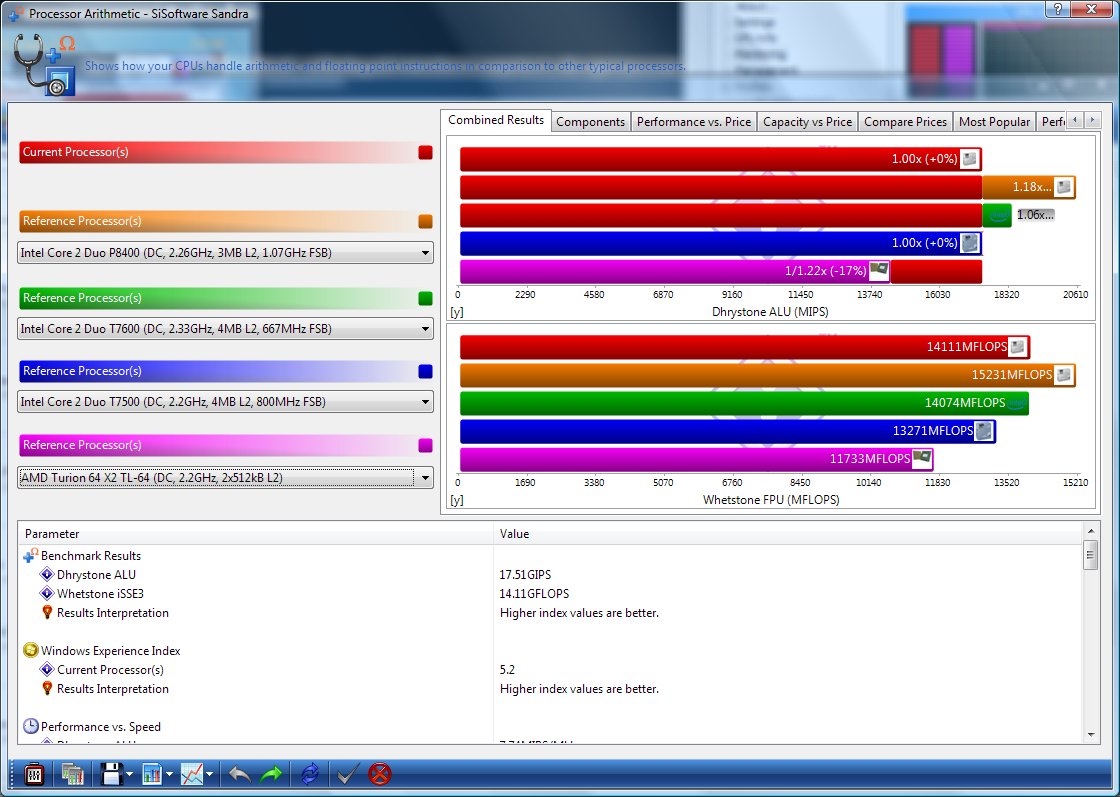The width and height of the screenshot is (1120, 797).
Task: Click the green Reference Processor(s) color swatch
Action: click(x=425, y=299)
